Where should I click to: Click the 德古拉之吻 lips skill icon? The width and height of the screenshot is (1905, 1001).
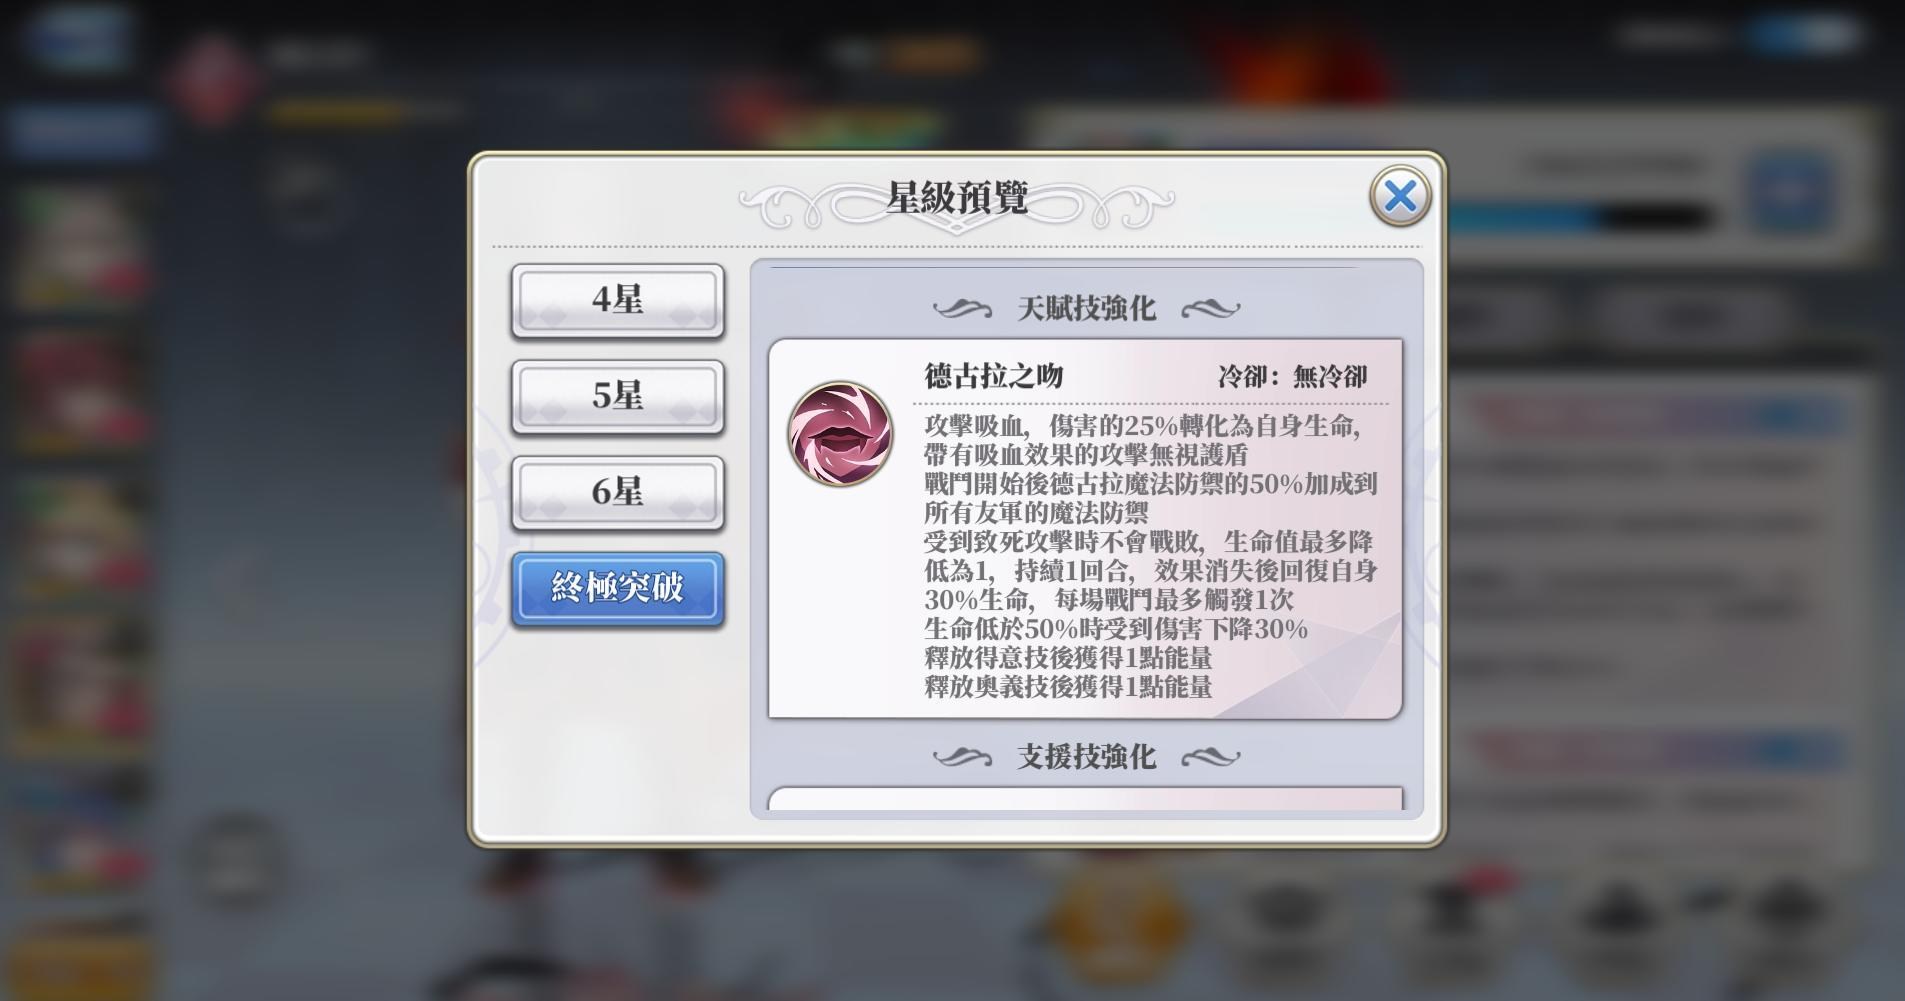[840, 433]
